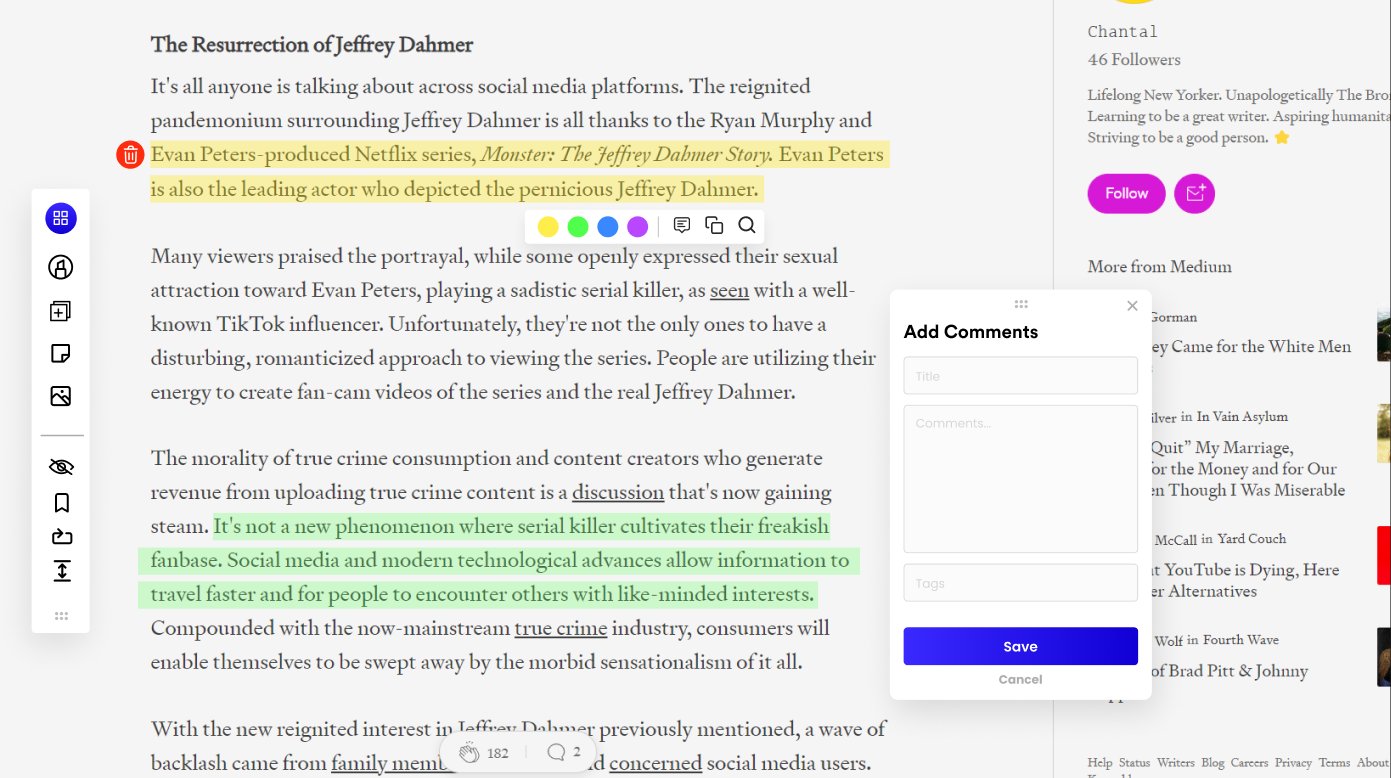Screen dimensions: 1391x778
Task: Click the Title field in Add Comments
Action: click(1020, 376)
